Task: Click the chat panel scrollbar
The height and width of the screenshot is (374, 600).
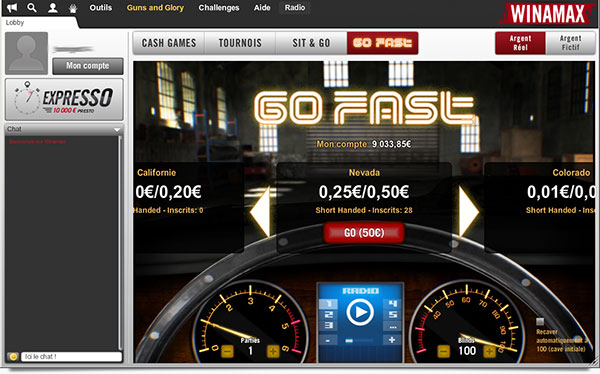Action: coord(120,243)
